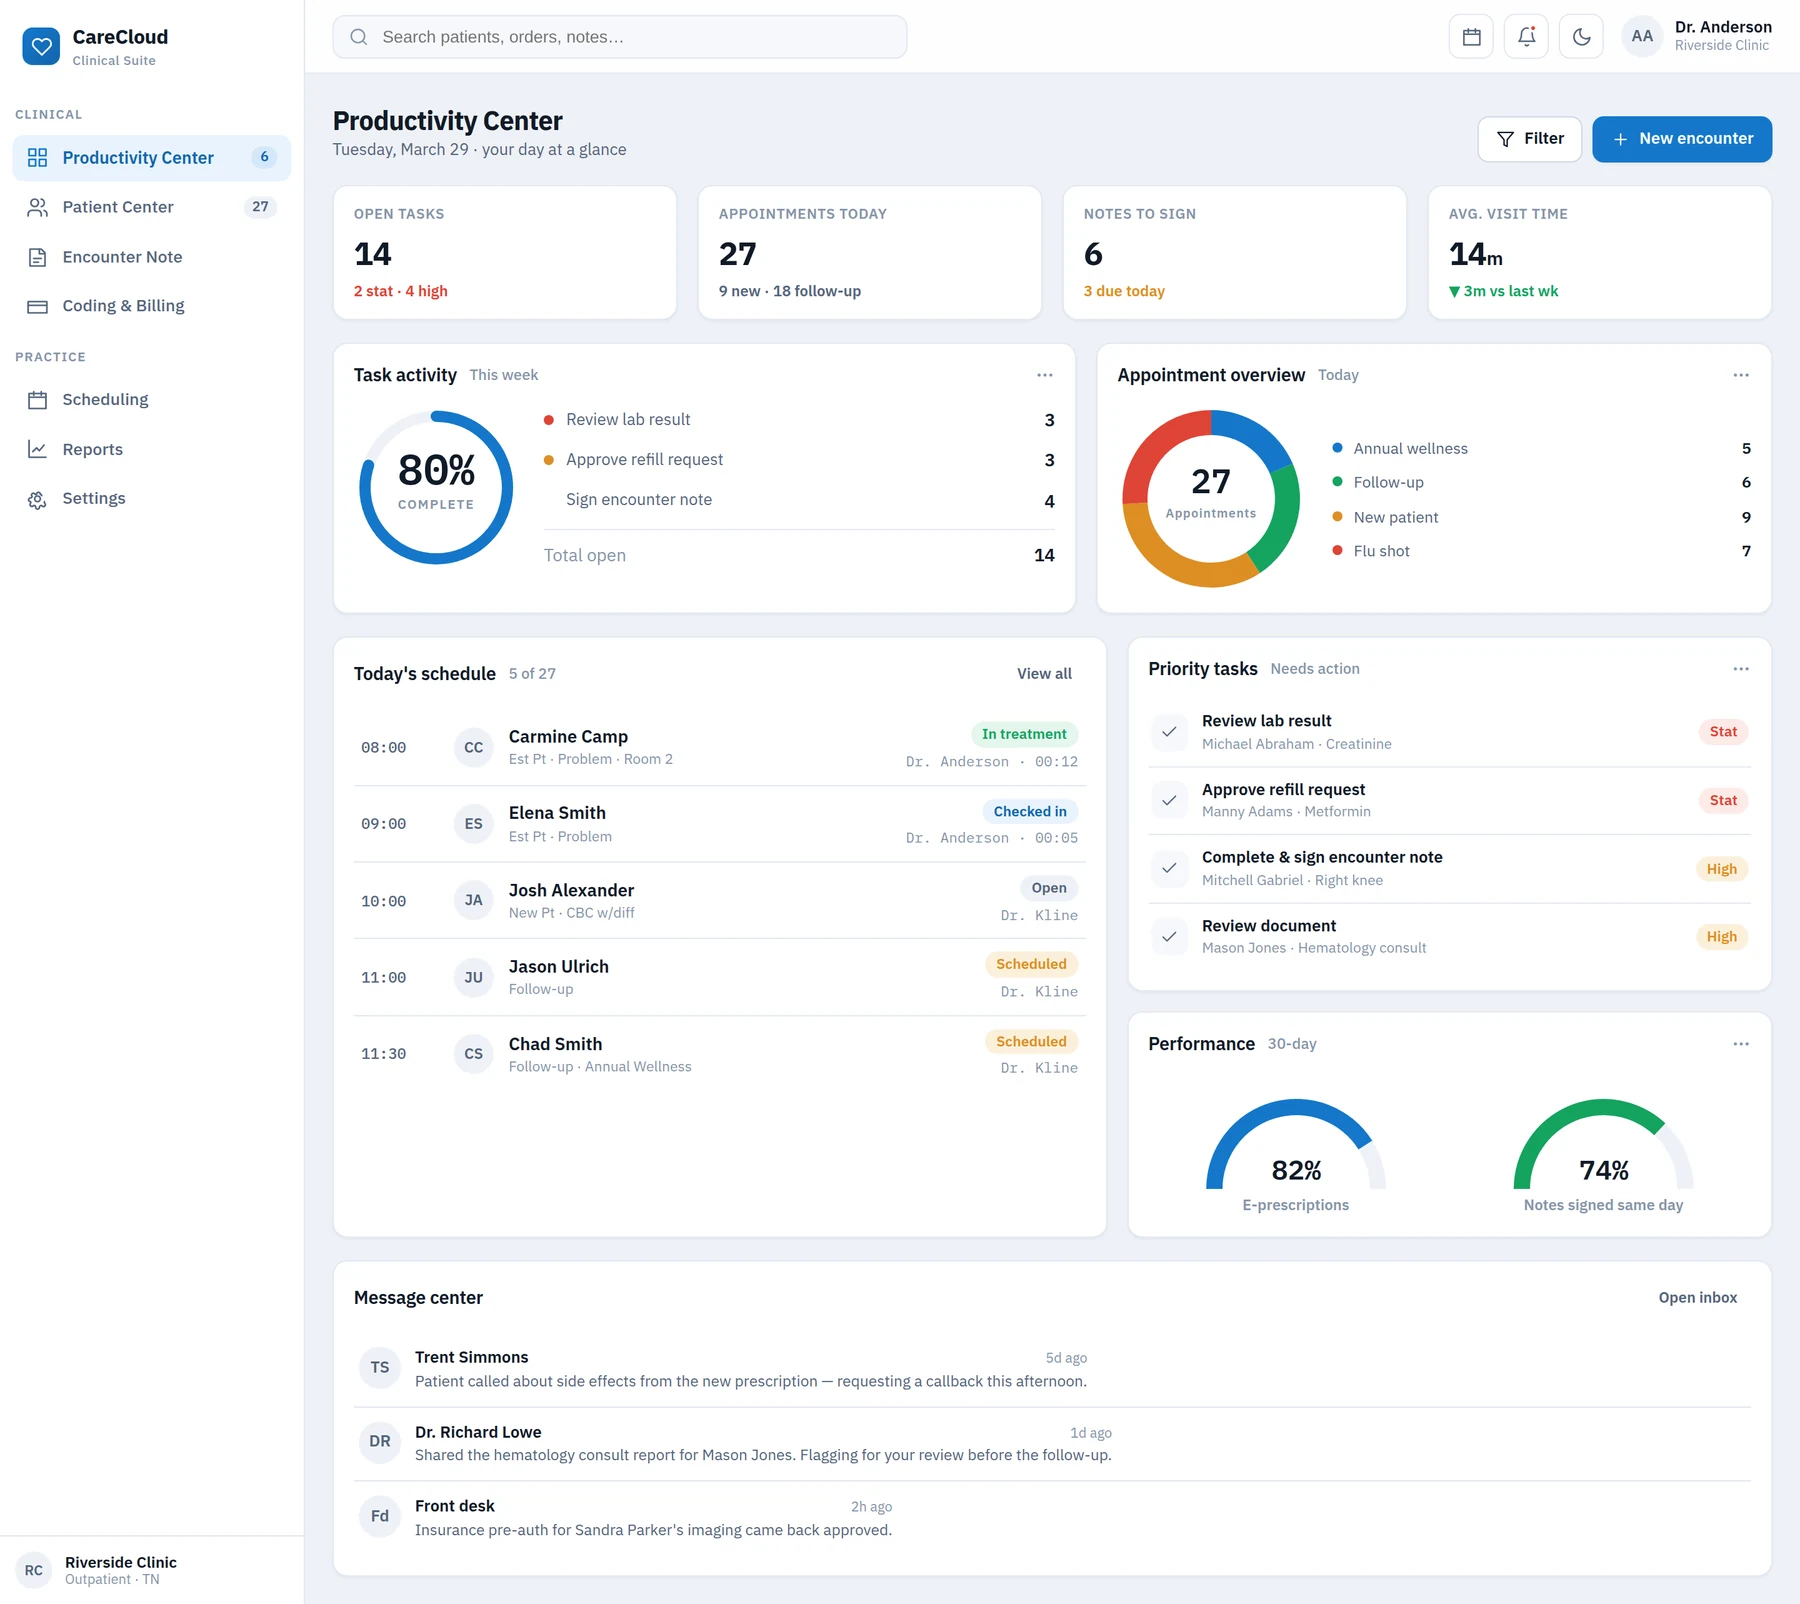Image resolution: width=1800 pixels, height=1604 pixels.
Task: Check off Approve refill request priority task
Action: [x=1168, y=800]
